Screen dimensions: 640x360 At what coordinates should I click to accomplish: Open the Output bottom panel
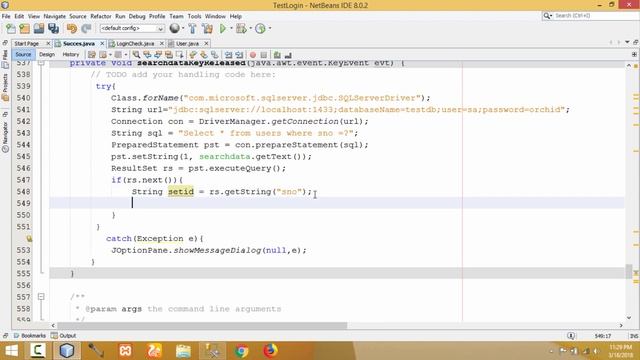click(64, 336)
